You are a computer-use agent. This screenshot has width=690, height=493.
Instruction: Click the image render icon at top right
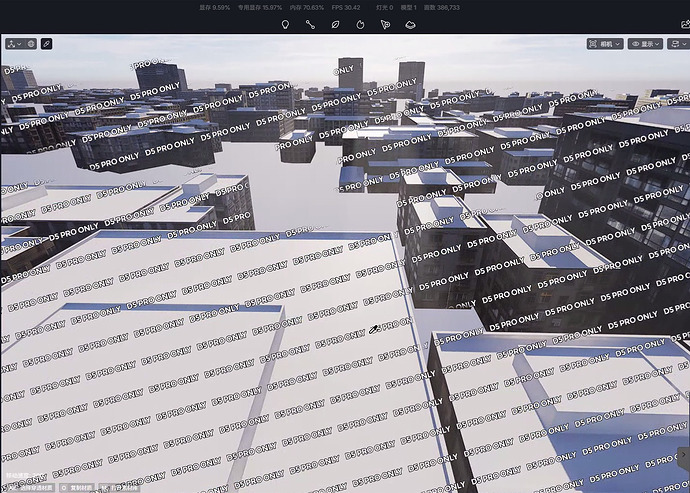(x=686, y=25)
